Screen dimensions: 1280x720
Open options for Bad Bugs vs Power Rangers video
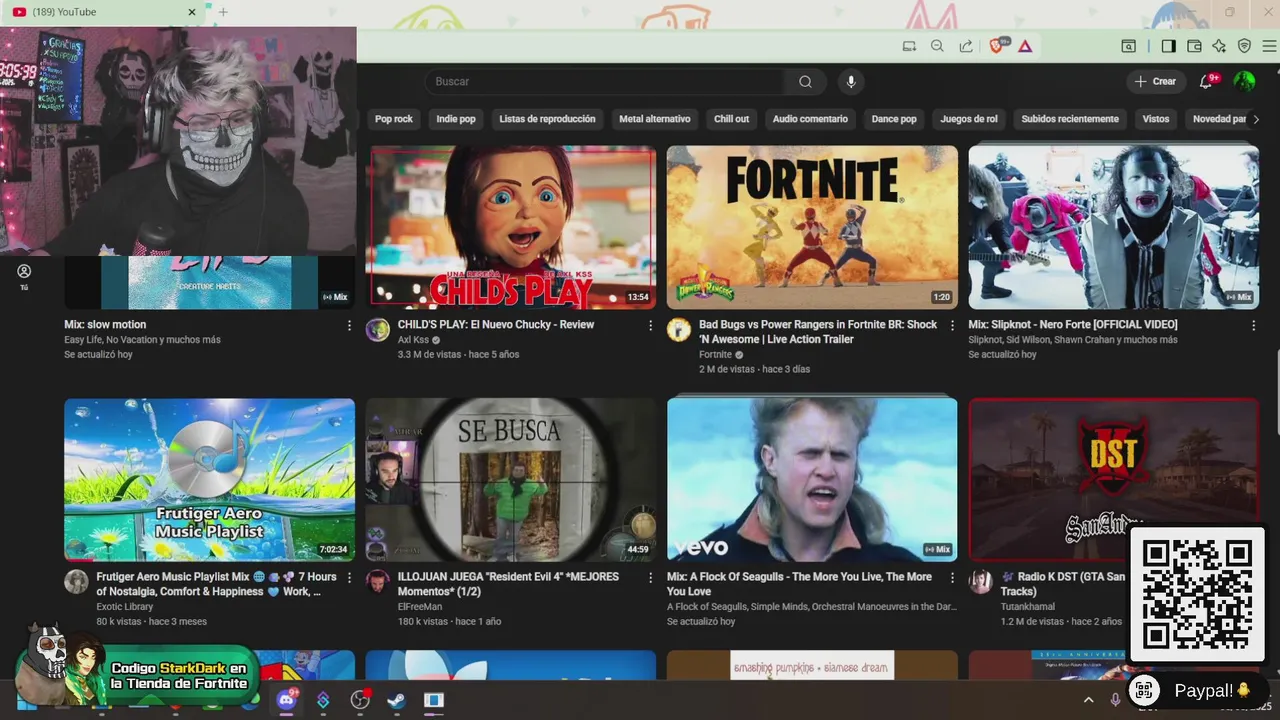pos(952,325)
